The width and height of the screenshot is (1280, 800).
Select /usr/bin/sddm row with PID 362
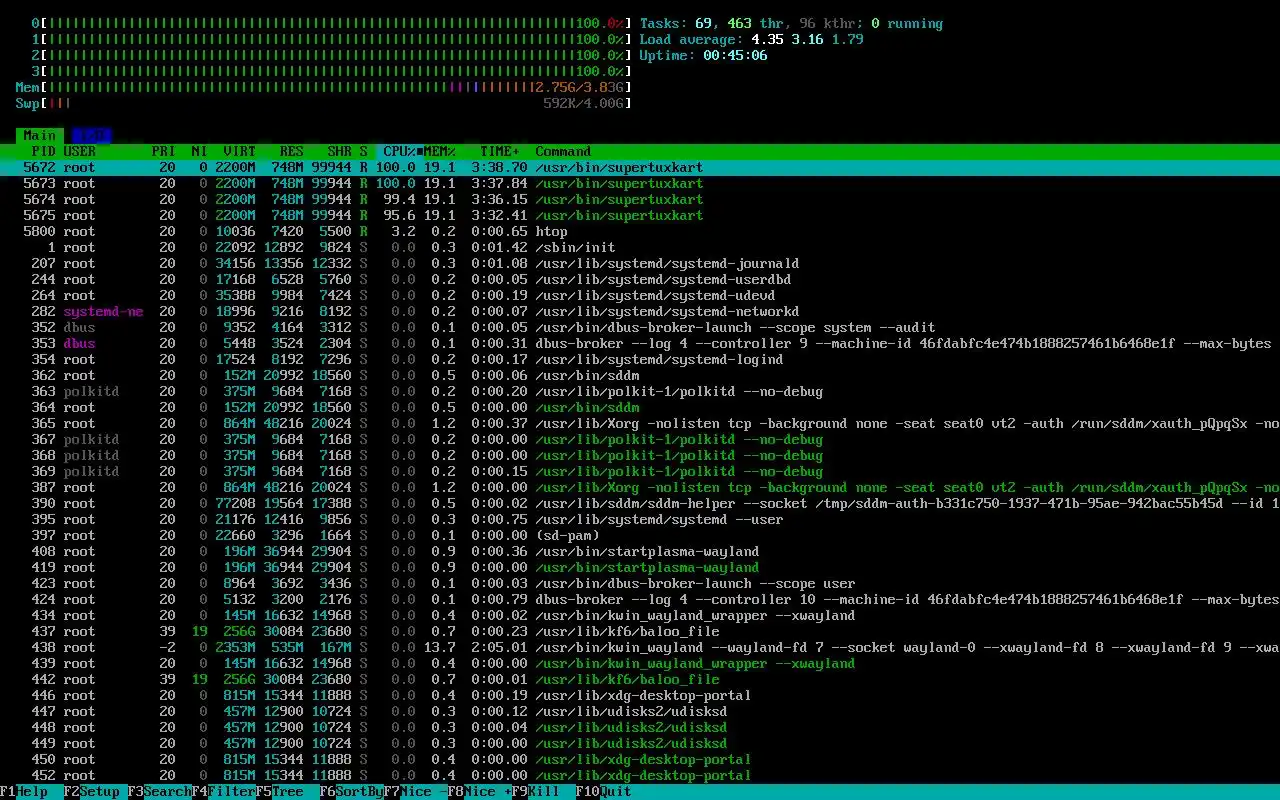(x=640, y=375)
